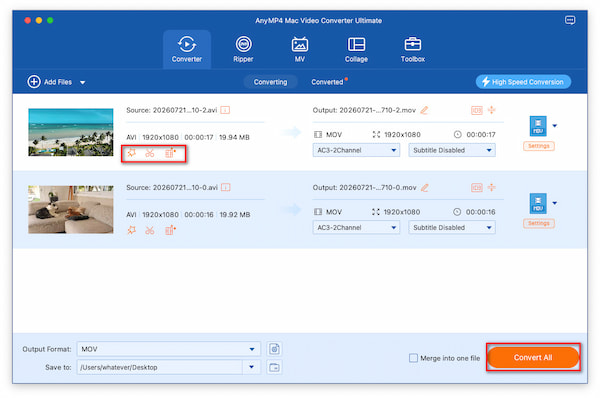The height and width of the screenshot is (398, 600).
Task: Select the beach video thumbnail
Action: click(x=71, y=132)
